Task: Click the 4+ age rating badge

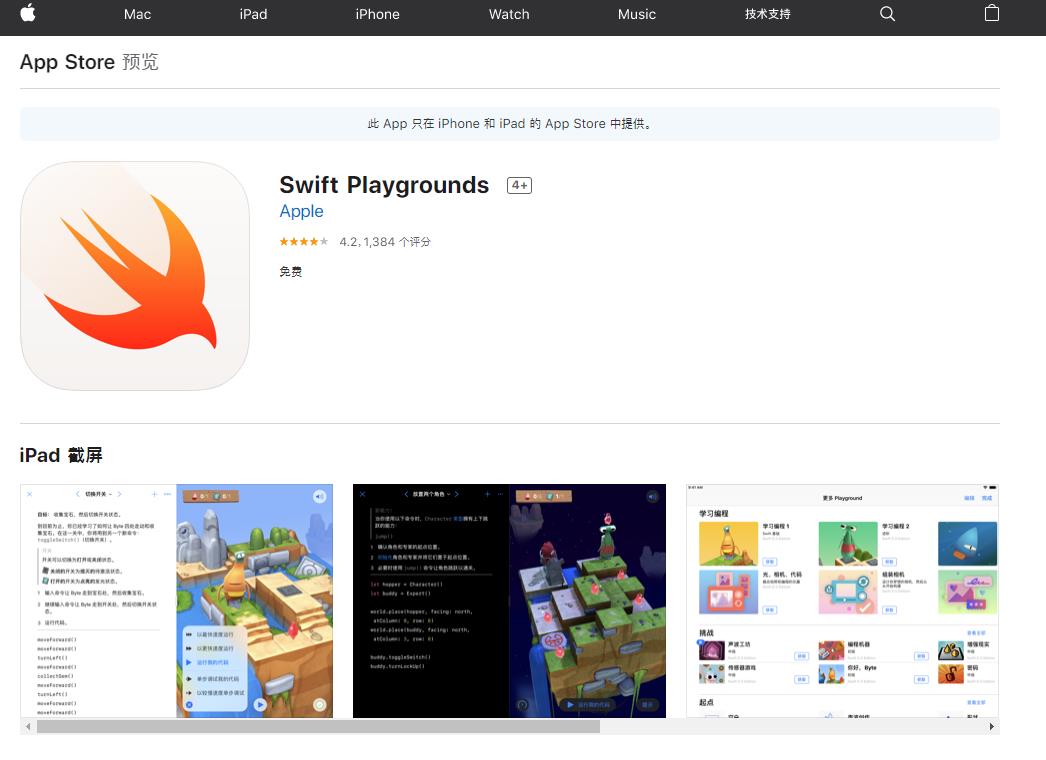Action: click(x=519, y=186)
